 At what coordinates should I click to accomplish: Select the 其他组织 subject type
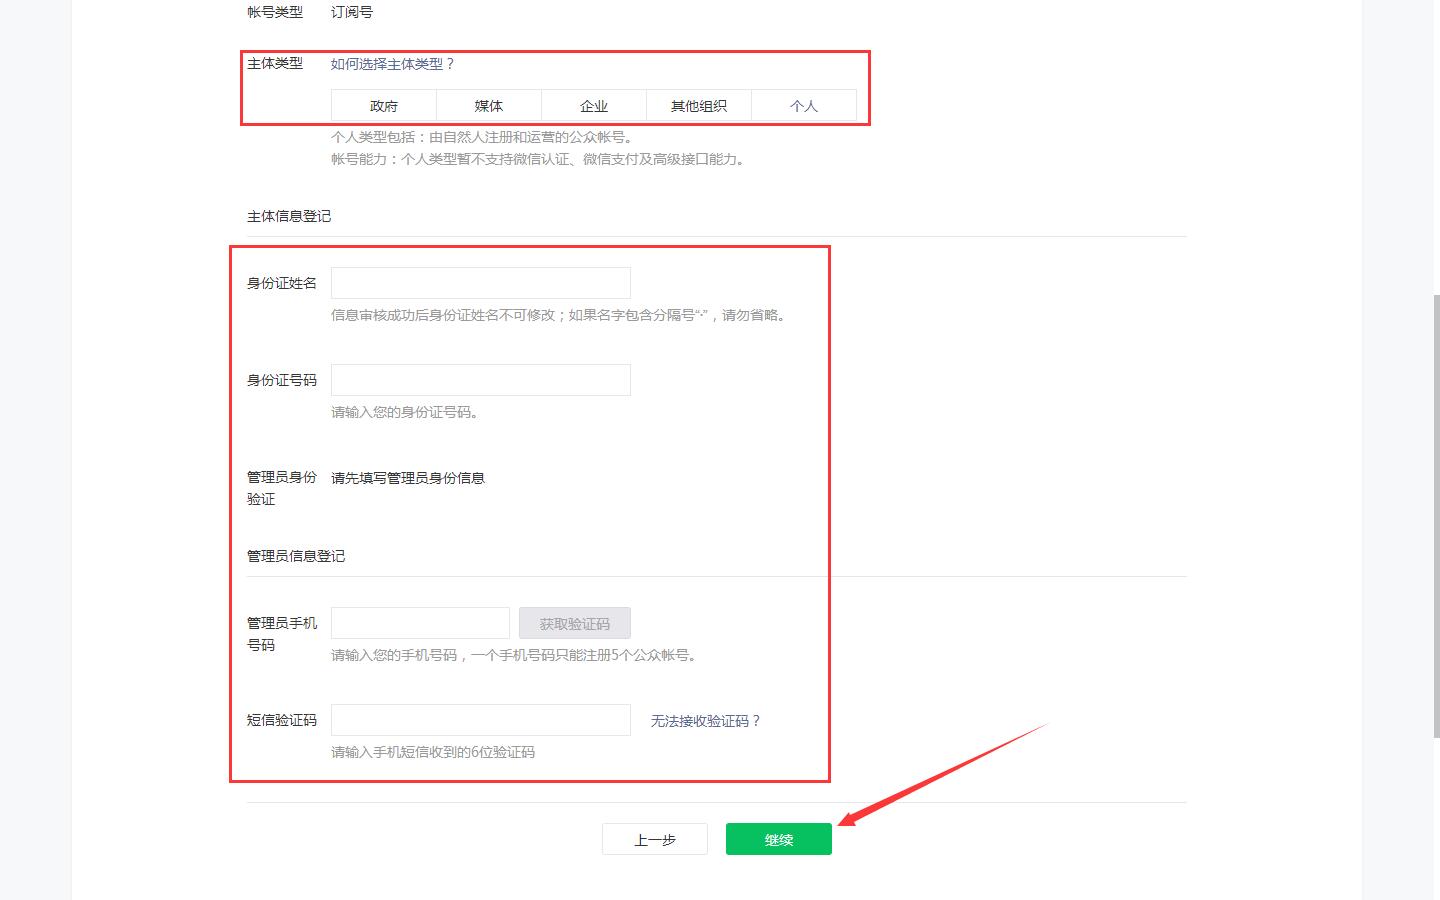pos(698,105)
